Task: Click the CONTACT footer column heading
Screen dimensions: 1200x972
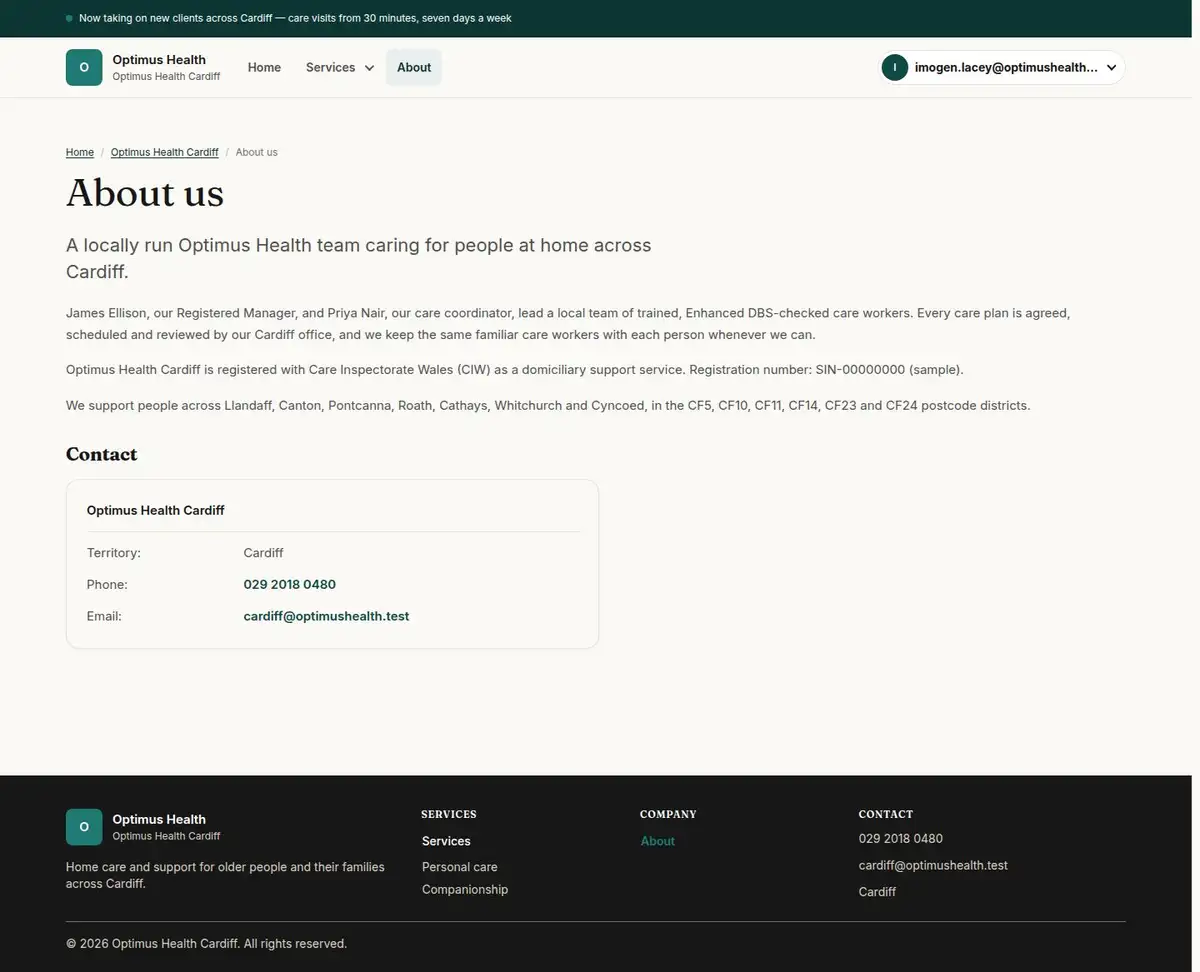Action: 886,814
